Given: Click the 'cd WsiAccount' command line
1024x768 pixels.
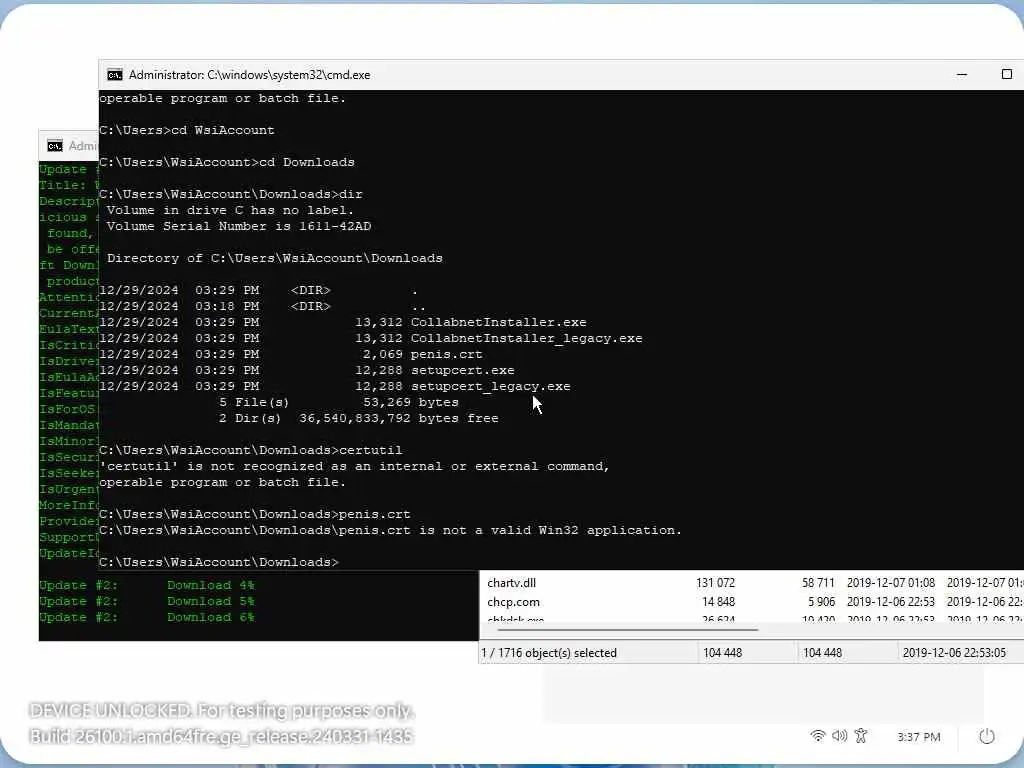Looking at the screenshot, I should click(x=187, y=130).
